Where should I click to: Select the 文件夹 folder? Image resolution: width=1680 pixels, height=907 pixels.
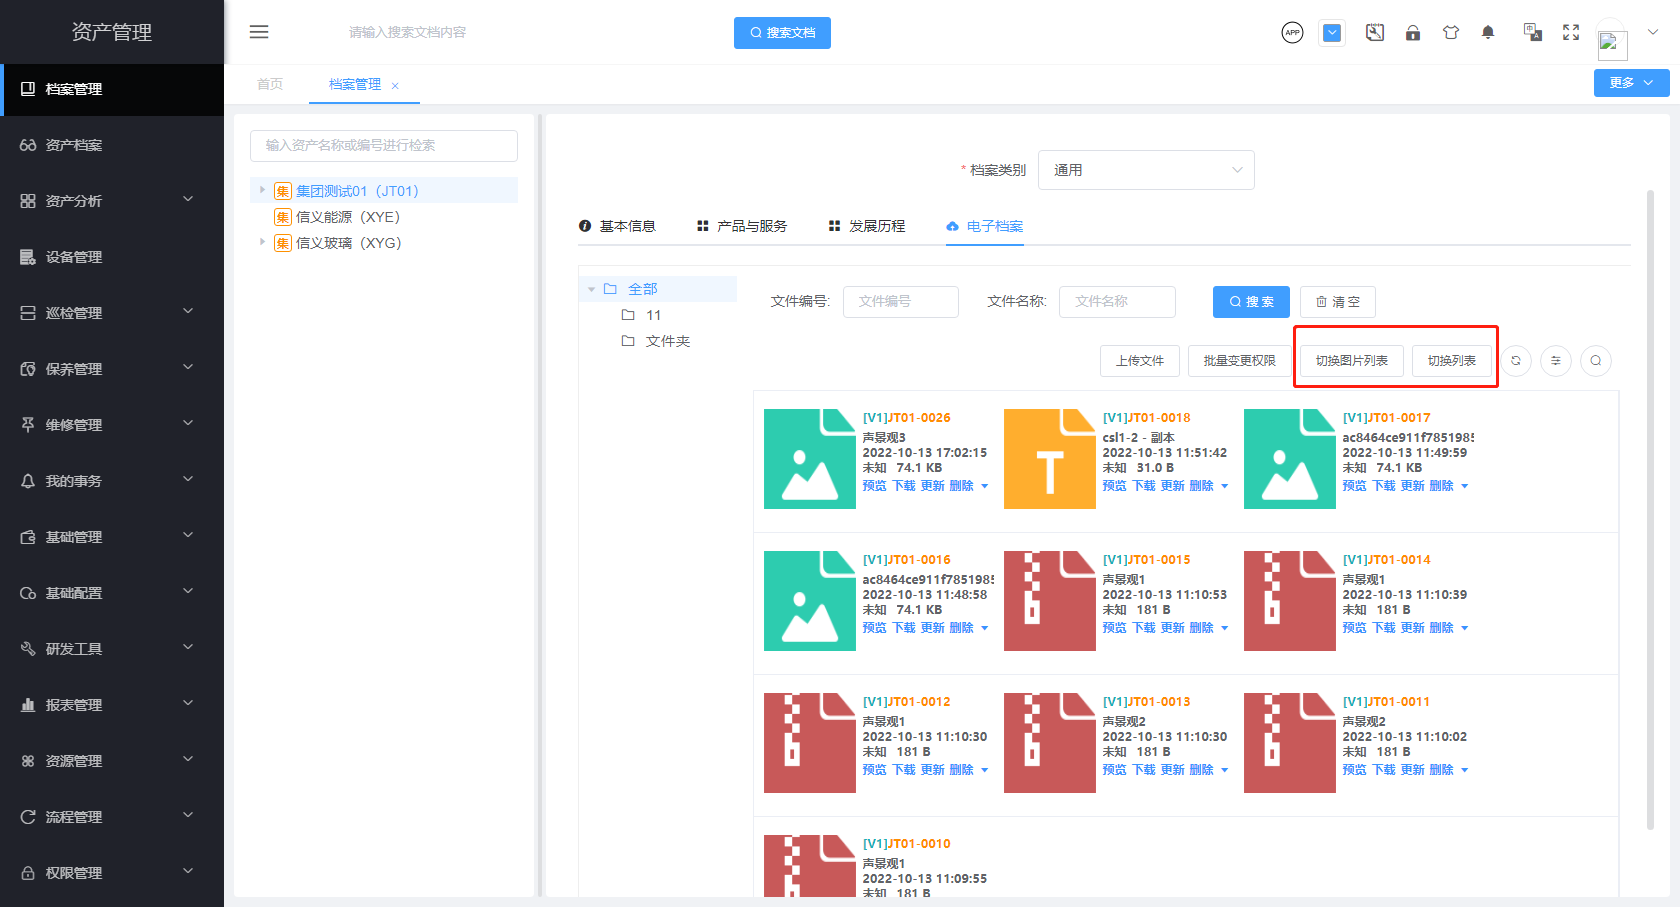[x=667, y=341]
